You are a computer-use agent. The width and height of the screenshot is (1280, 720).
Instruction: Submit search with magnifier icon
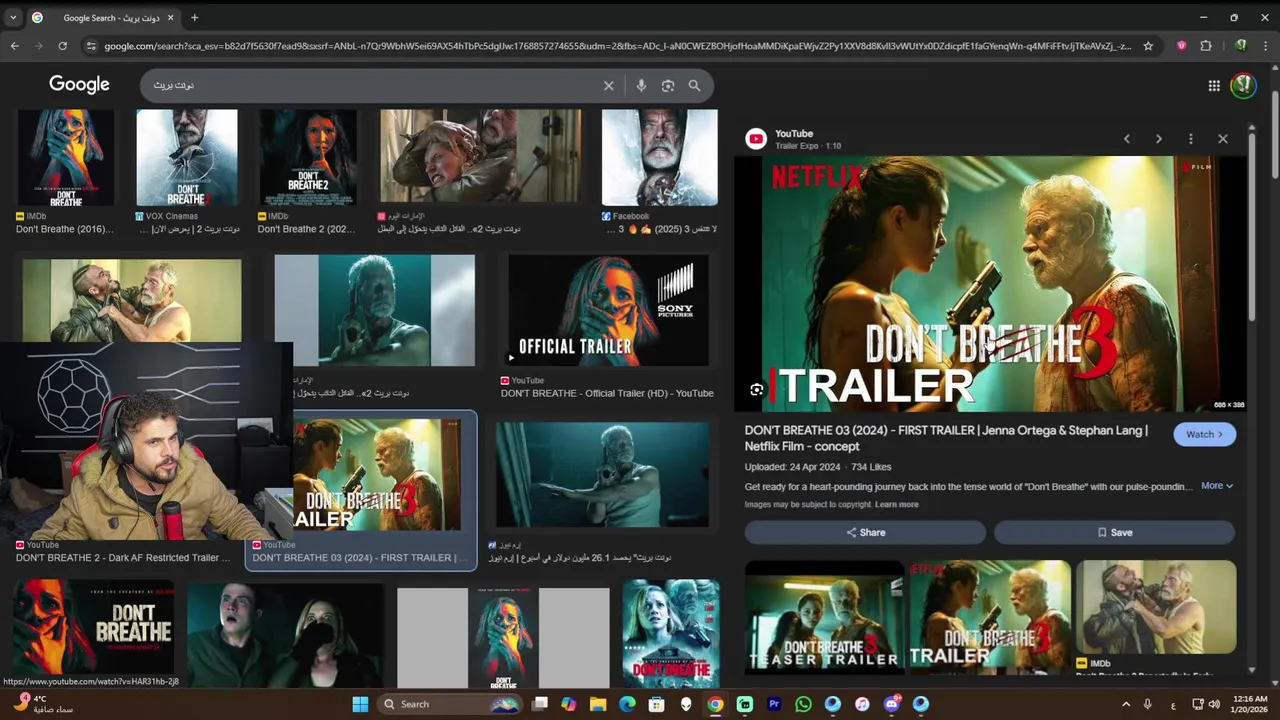pyautogui.click(x=694, y=85)
